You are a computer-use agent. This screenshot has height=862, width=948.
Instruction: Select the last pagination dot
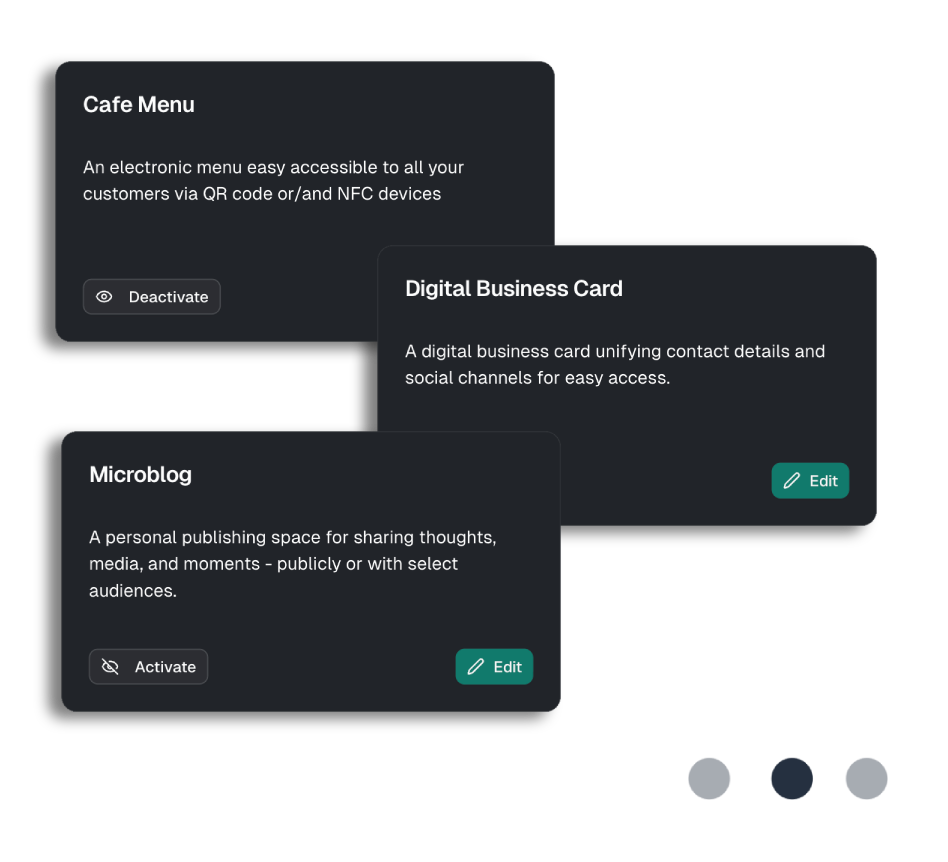click(866, 779)
